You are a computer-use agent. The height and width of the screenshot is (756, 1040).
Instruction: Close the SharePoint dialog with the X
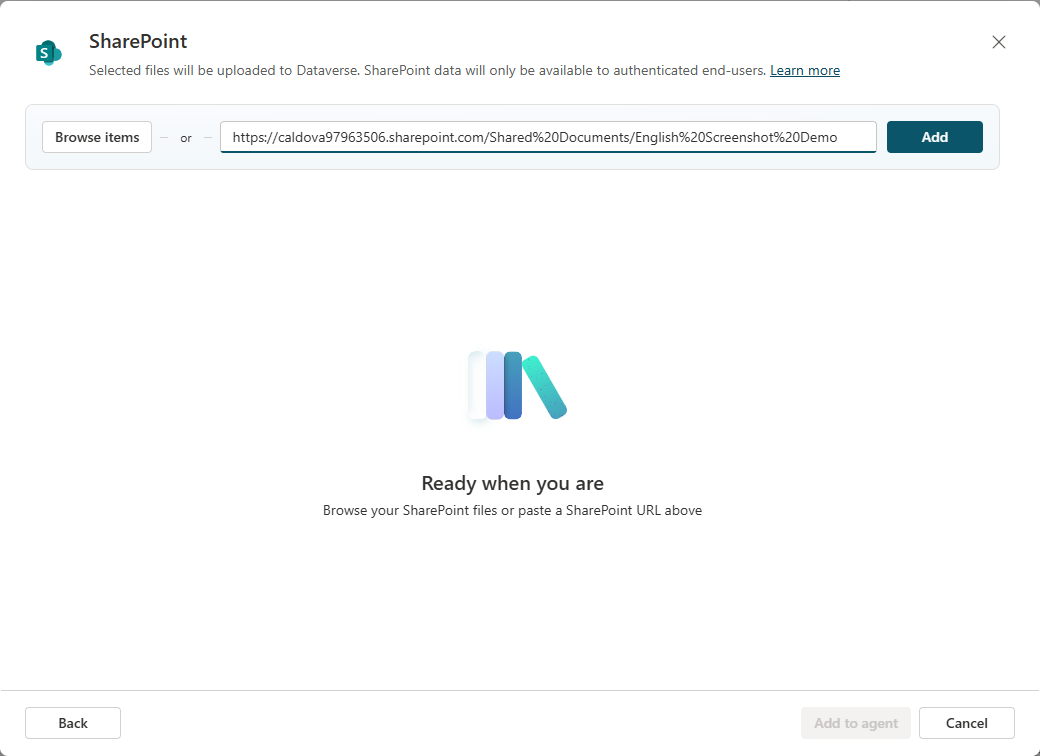(998, 42)
